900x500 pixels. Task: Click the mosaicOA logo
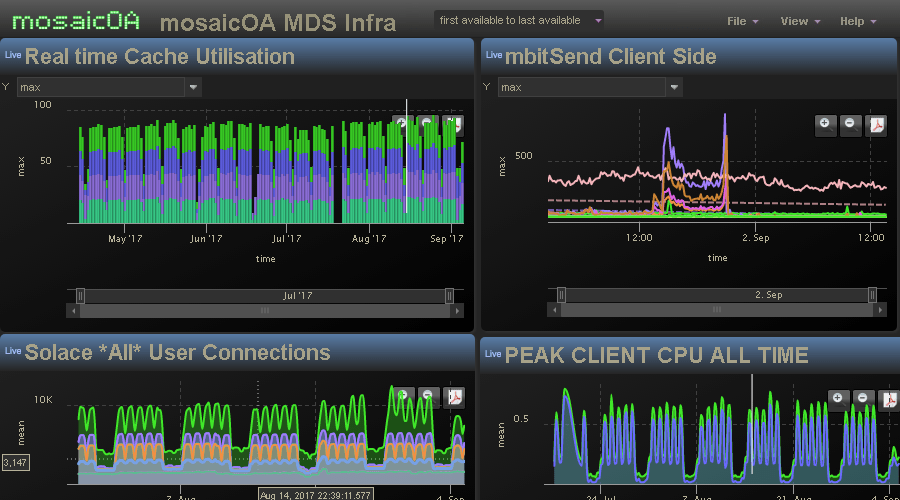[x=76, y=21]
